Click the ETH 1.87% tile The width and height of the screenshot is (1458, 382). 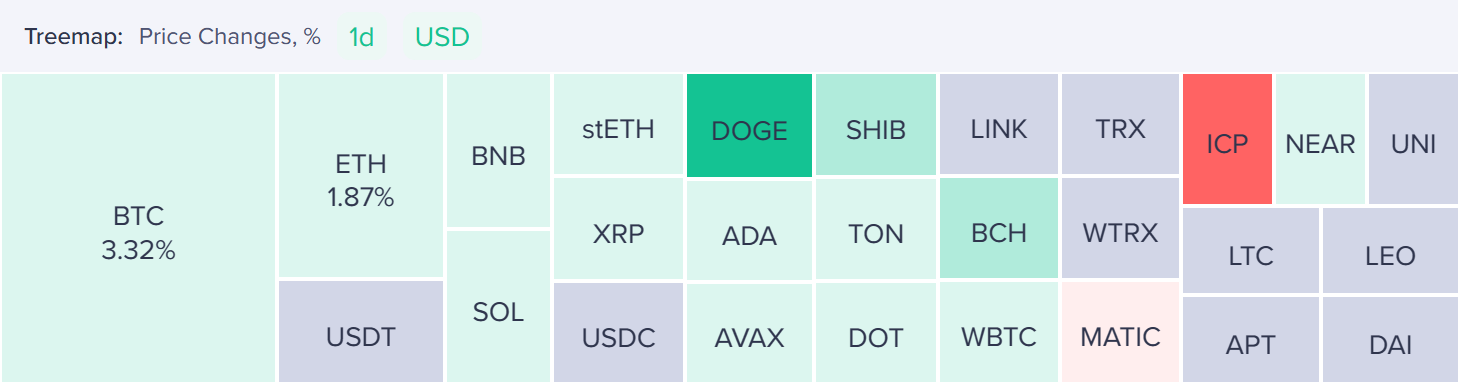pos(361,176)
